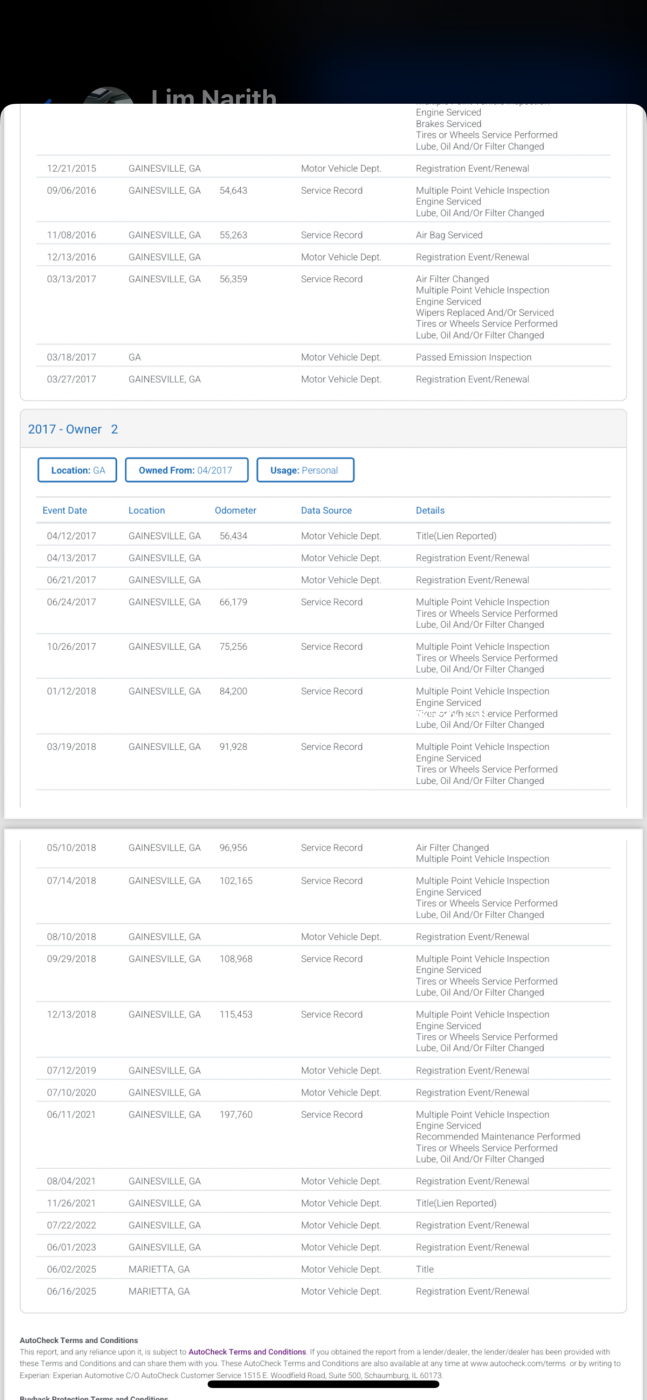647x1400 pixels.
Task: Click the Location column header
Action: 147,510
